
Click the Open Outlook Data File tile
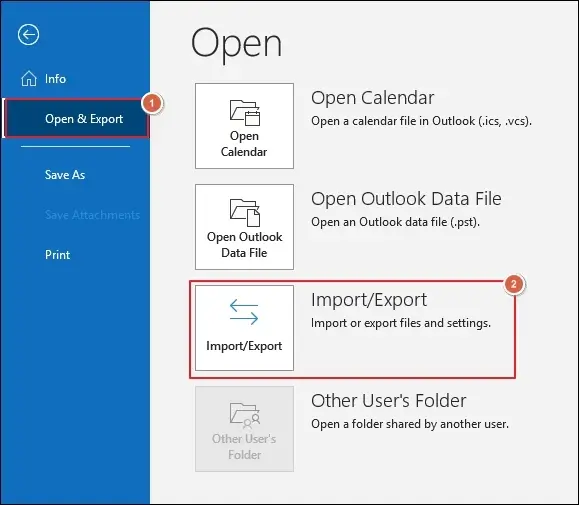tap(244, 227)
